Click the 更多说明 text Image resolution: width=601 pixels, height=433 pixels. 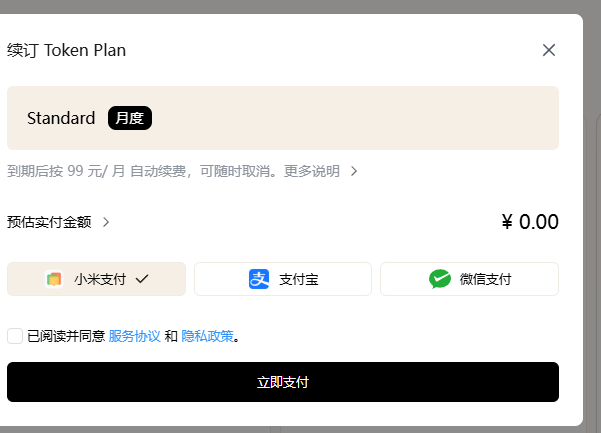coord(312,171)
